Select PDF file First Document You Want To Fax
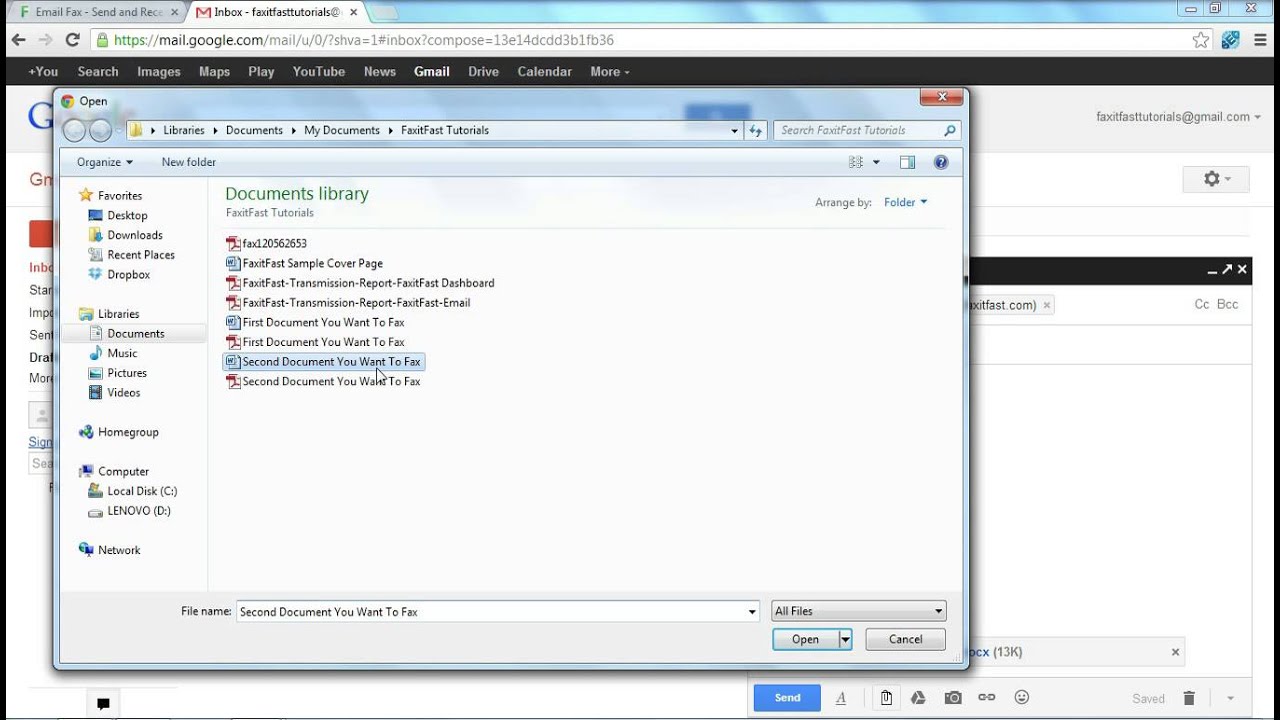1280x720 pixels. (315, 342)
